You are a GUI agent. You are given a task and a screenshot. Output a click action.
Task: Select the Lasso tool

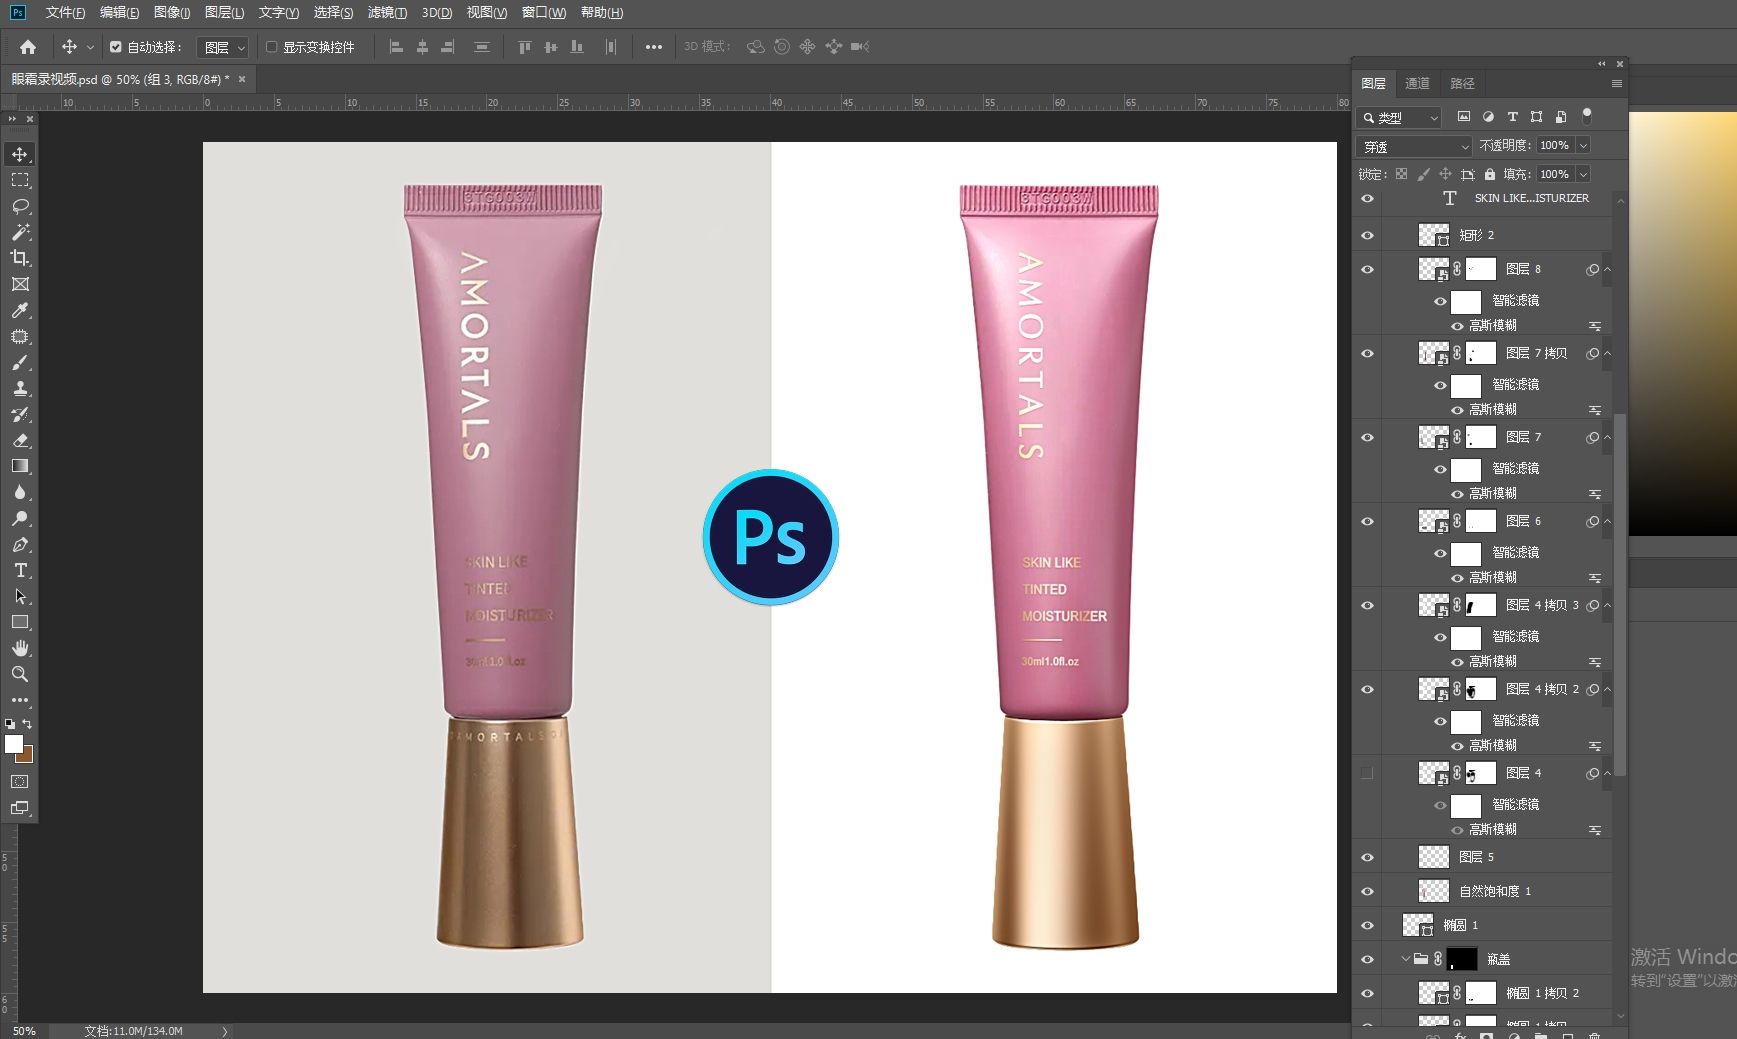click(x=20, y=206)
